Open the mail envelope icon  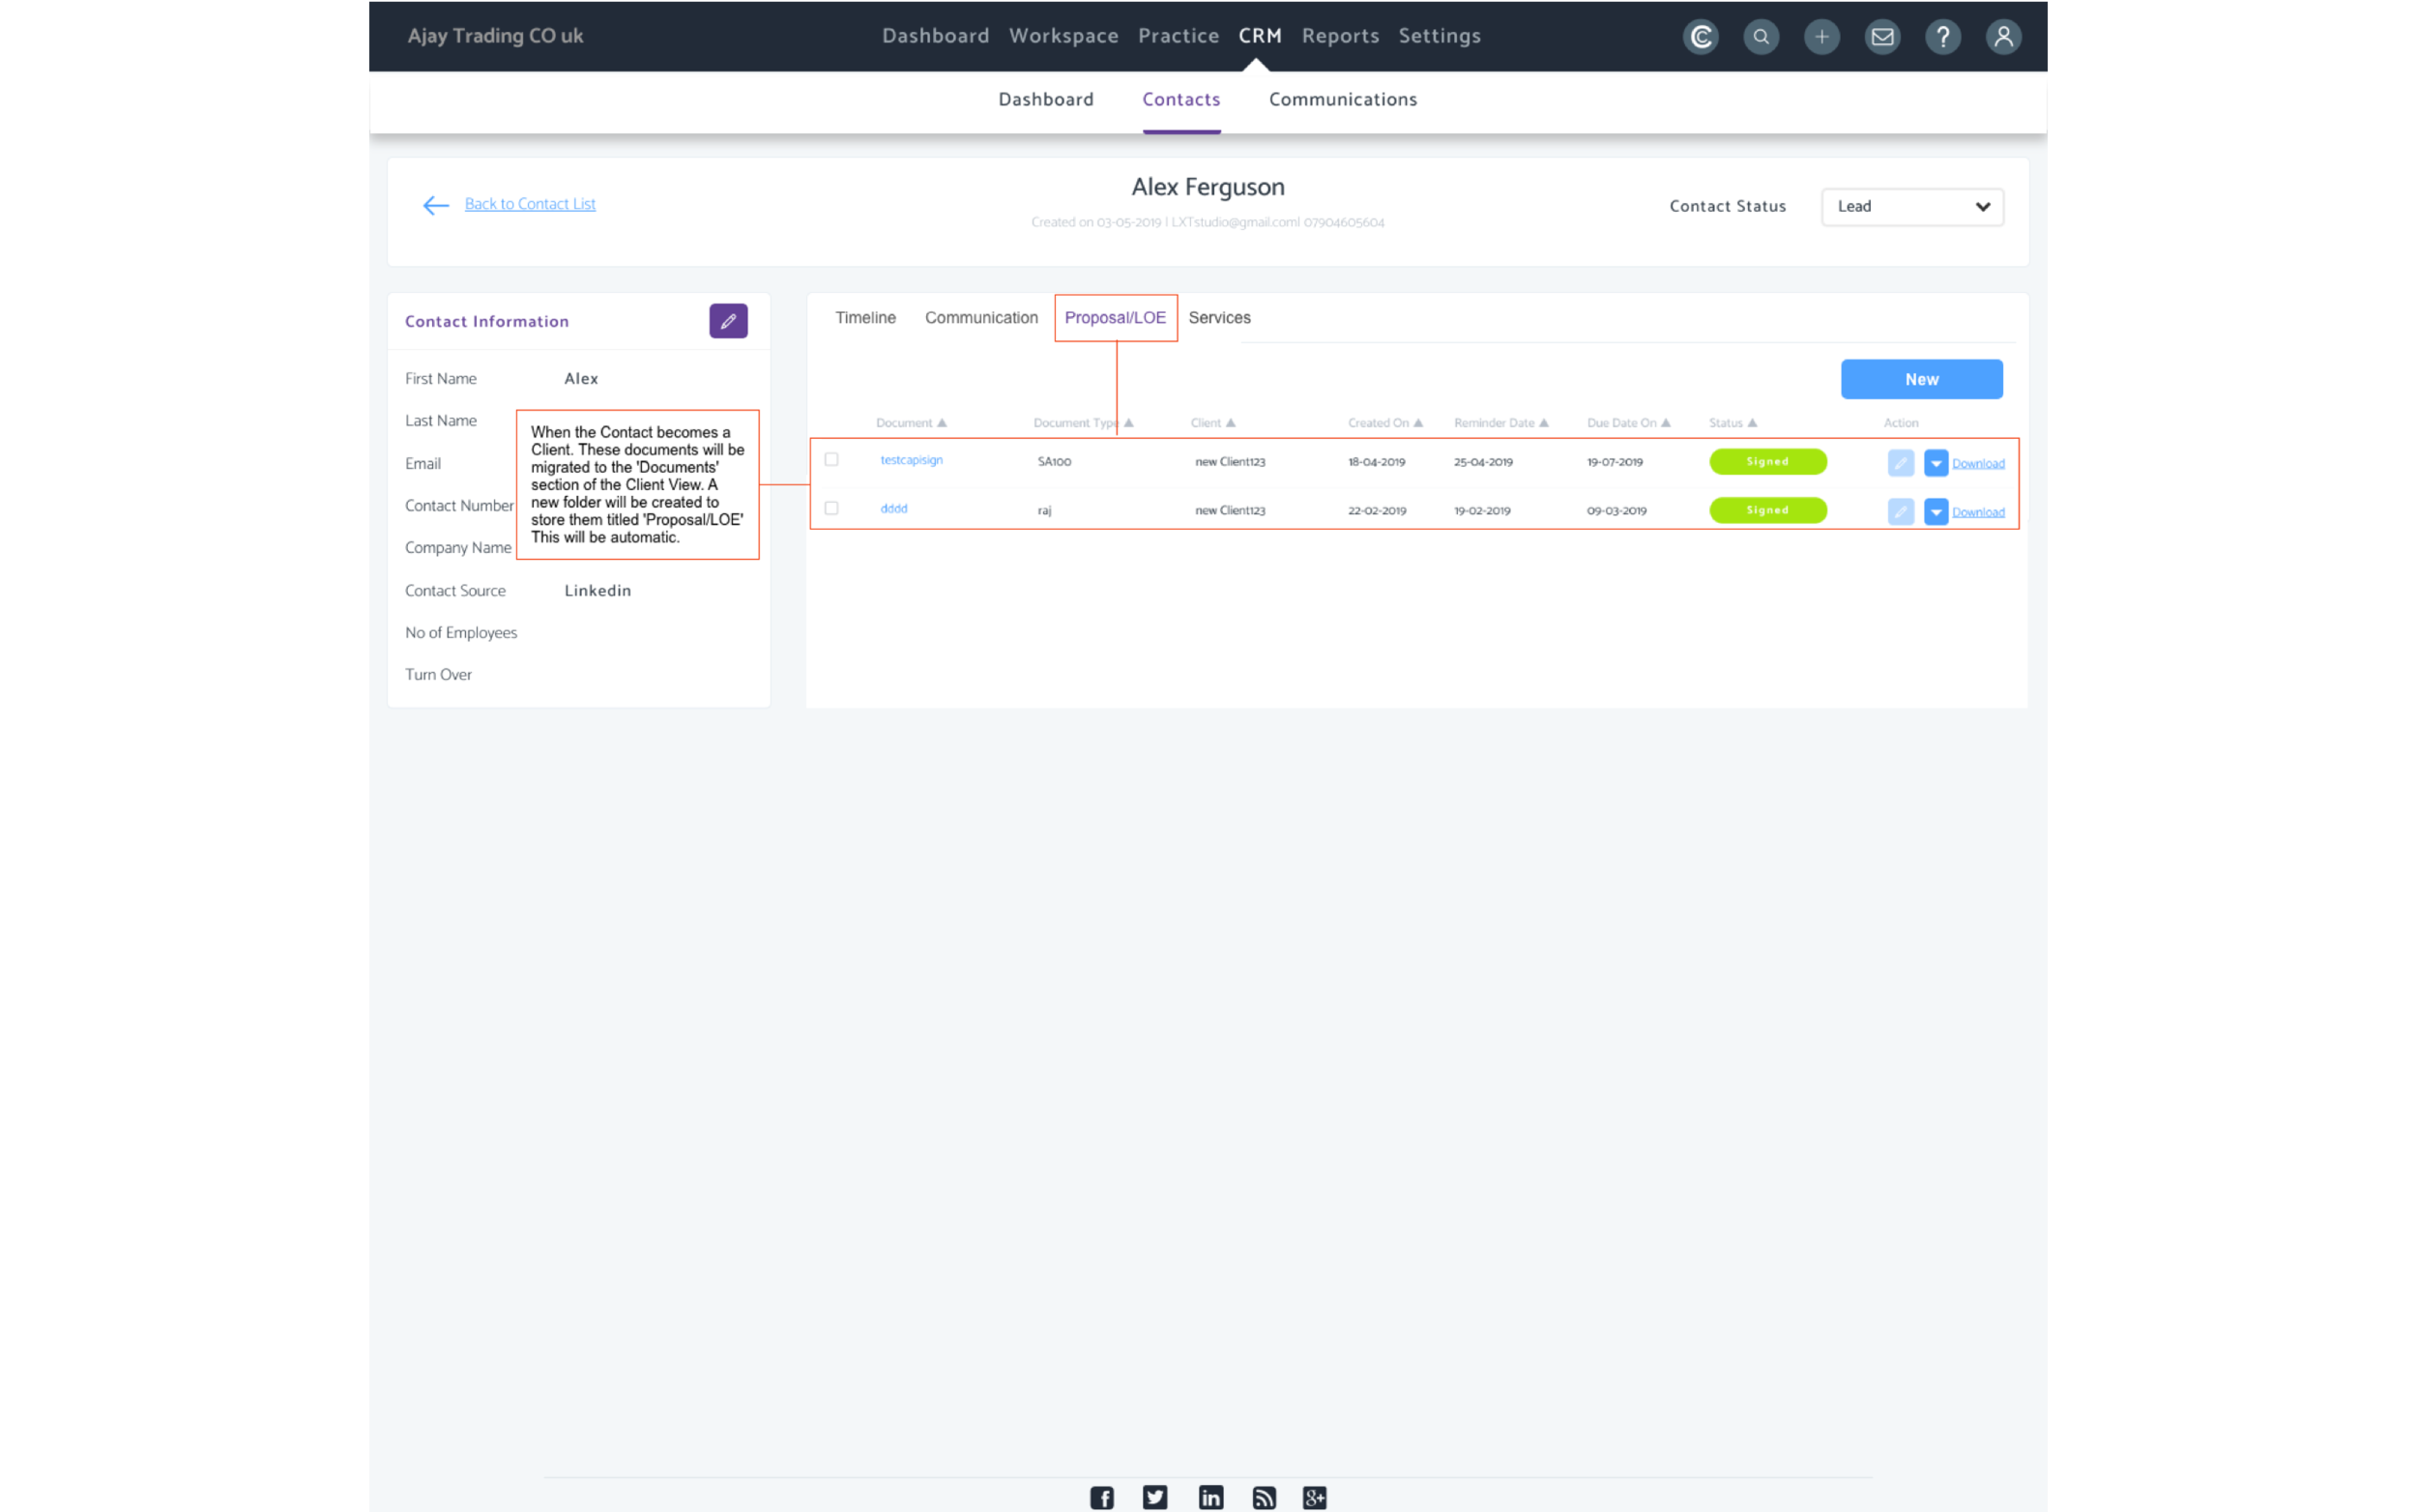(1883, 36)
